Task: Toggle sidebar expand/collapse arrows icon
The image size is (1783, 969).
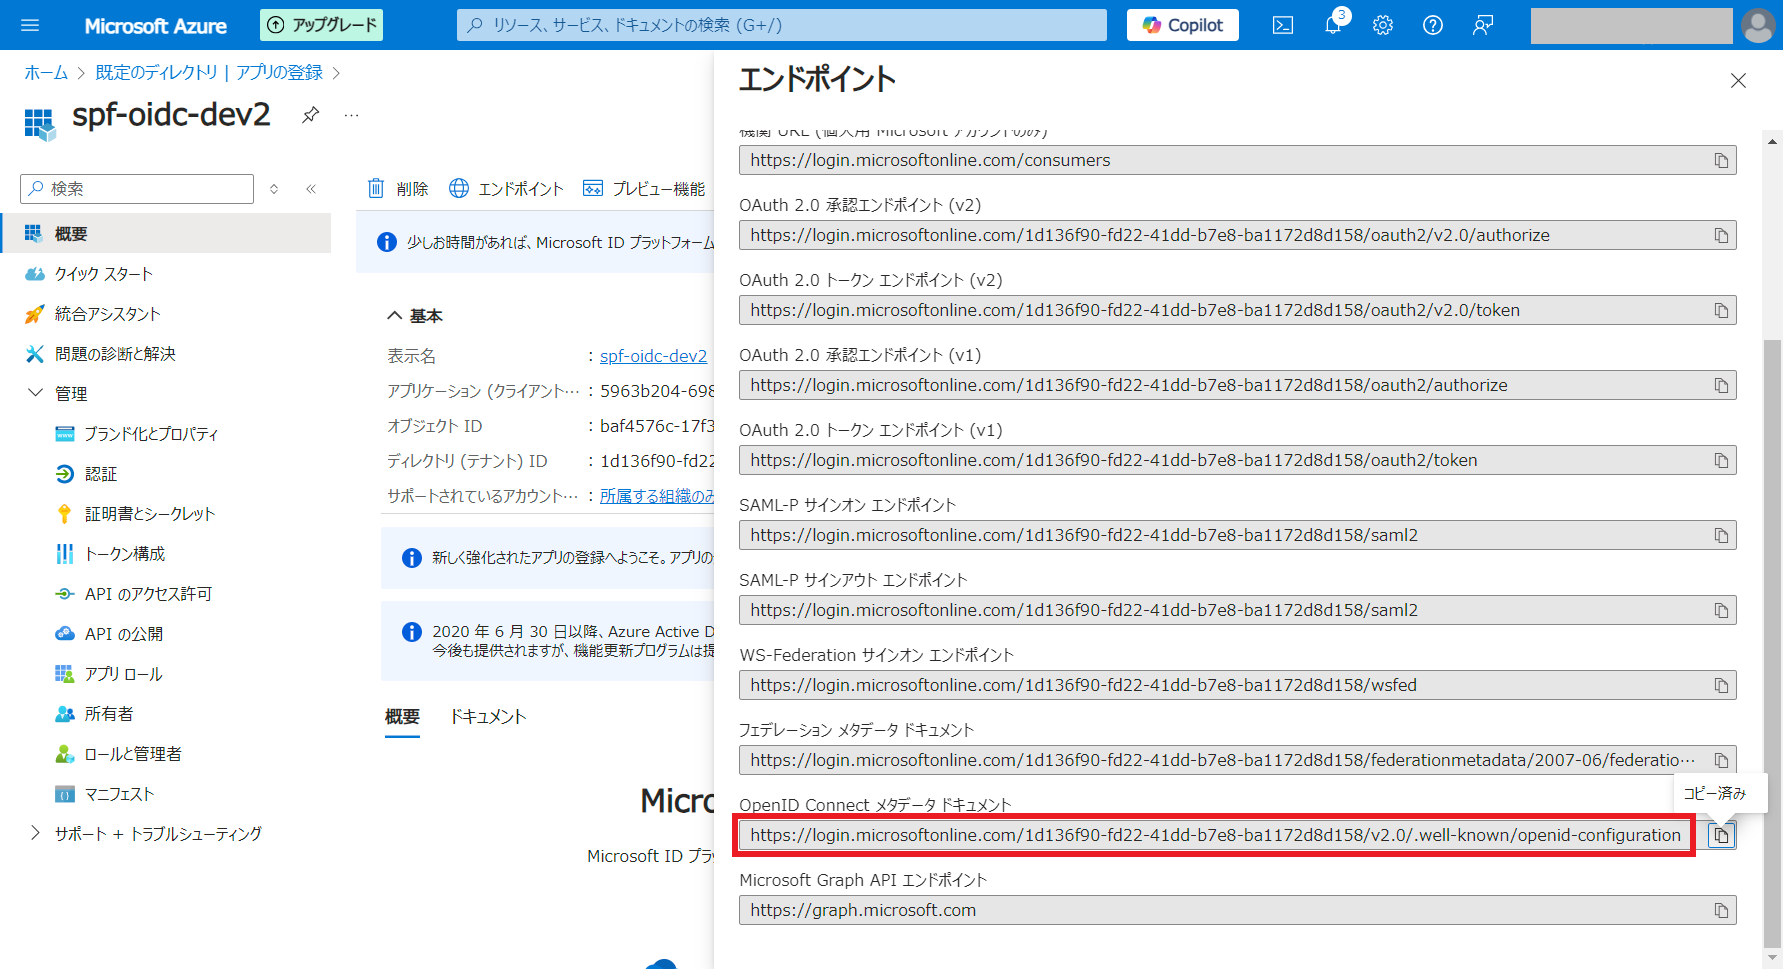Action: [274, 189]
